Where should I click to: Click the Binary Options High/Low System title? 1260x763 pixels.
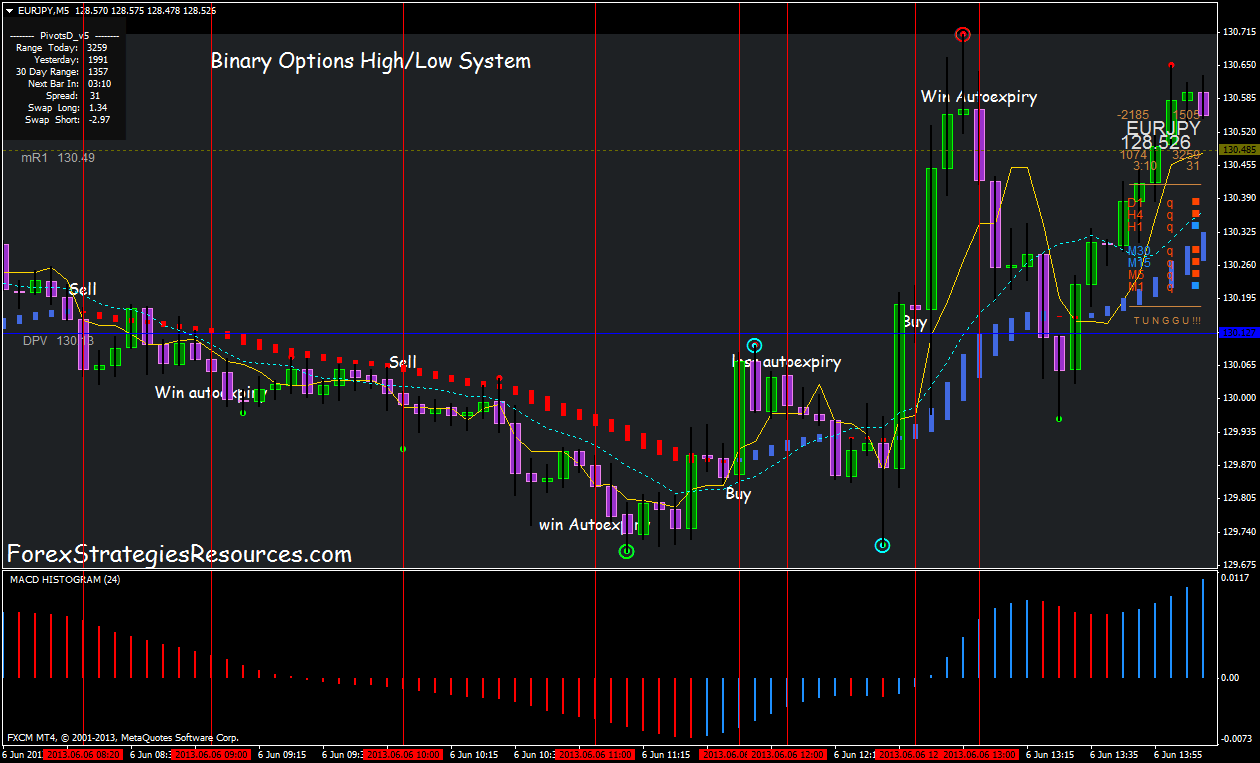[370, 61]
